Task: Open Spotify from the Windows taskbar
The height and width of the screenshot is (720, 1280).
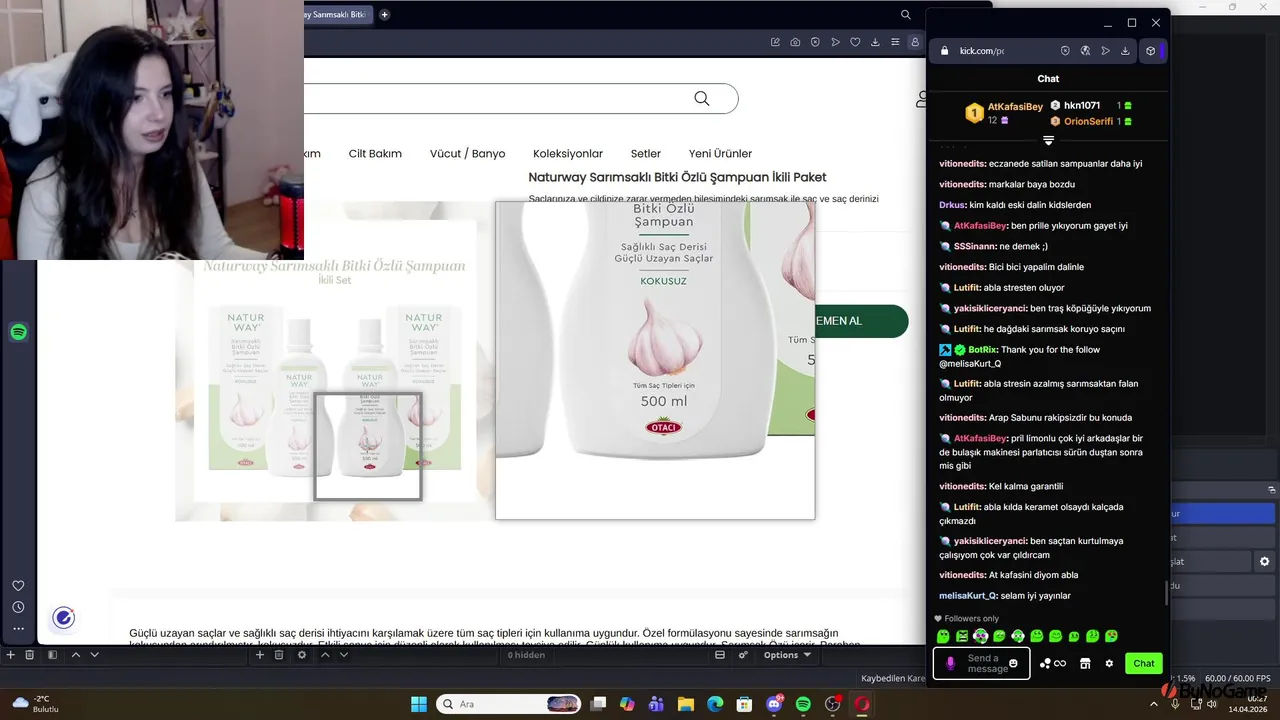Action: [803, 704]
